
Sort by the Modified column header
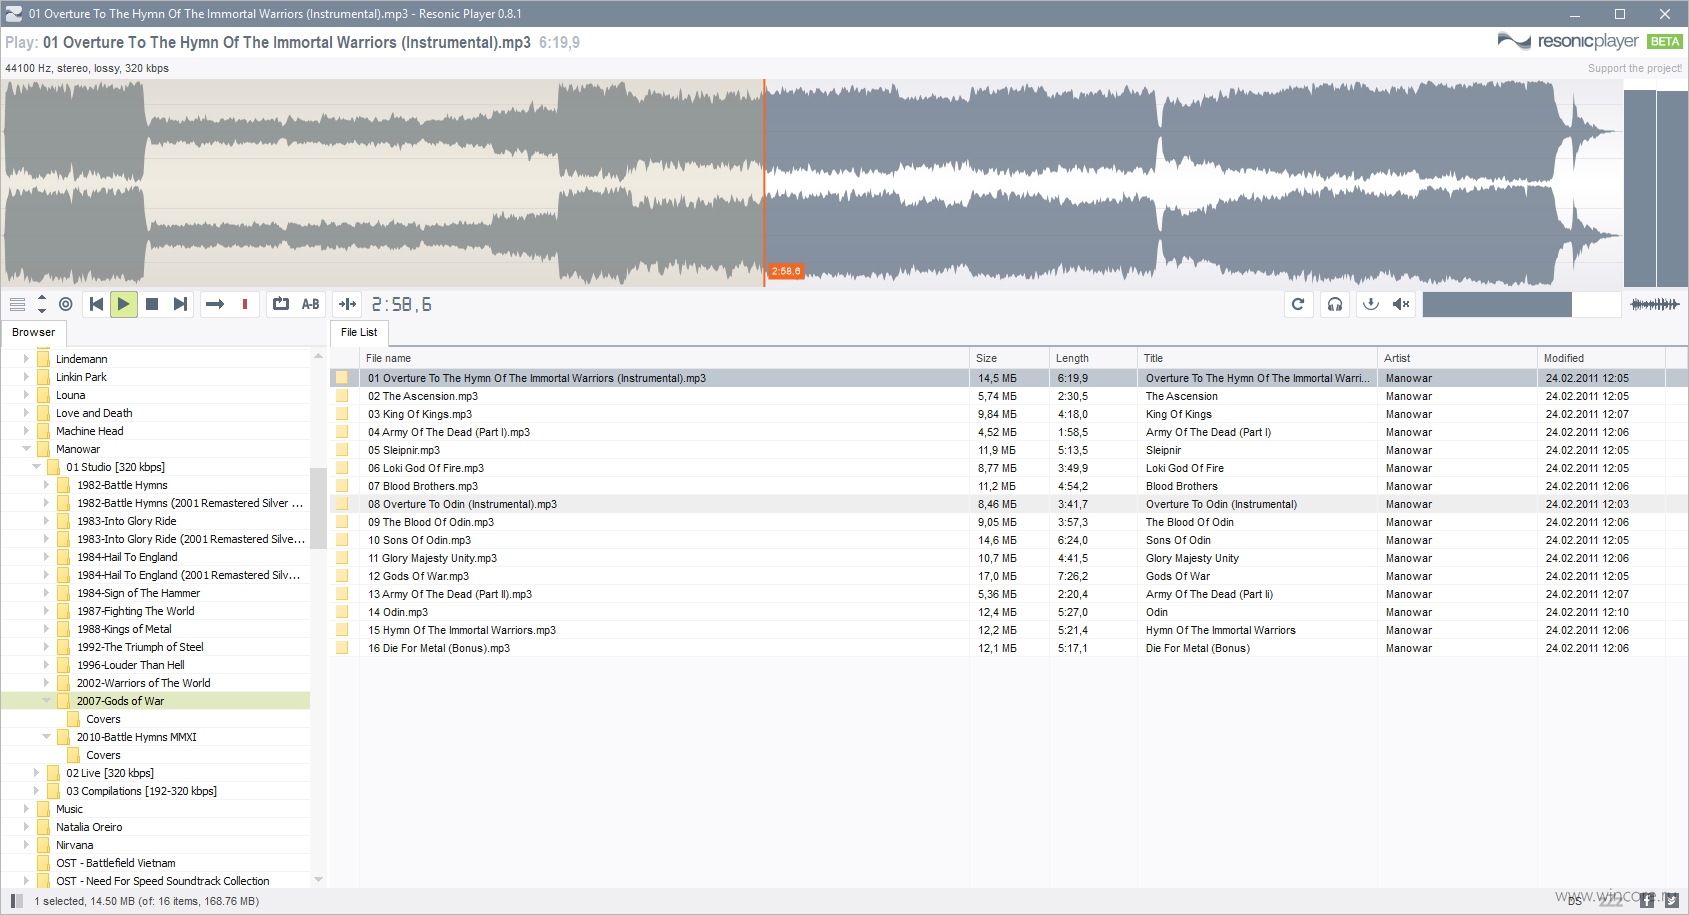click(x=1601, y=358)
